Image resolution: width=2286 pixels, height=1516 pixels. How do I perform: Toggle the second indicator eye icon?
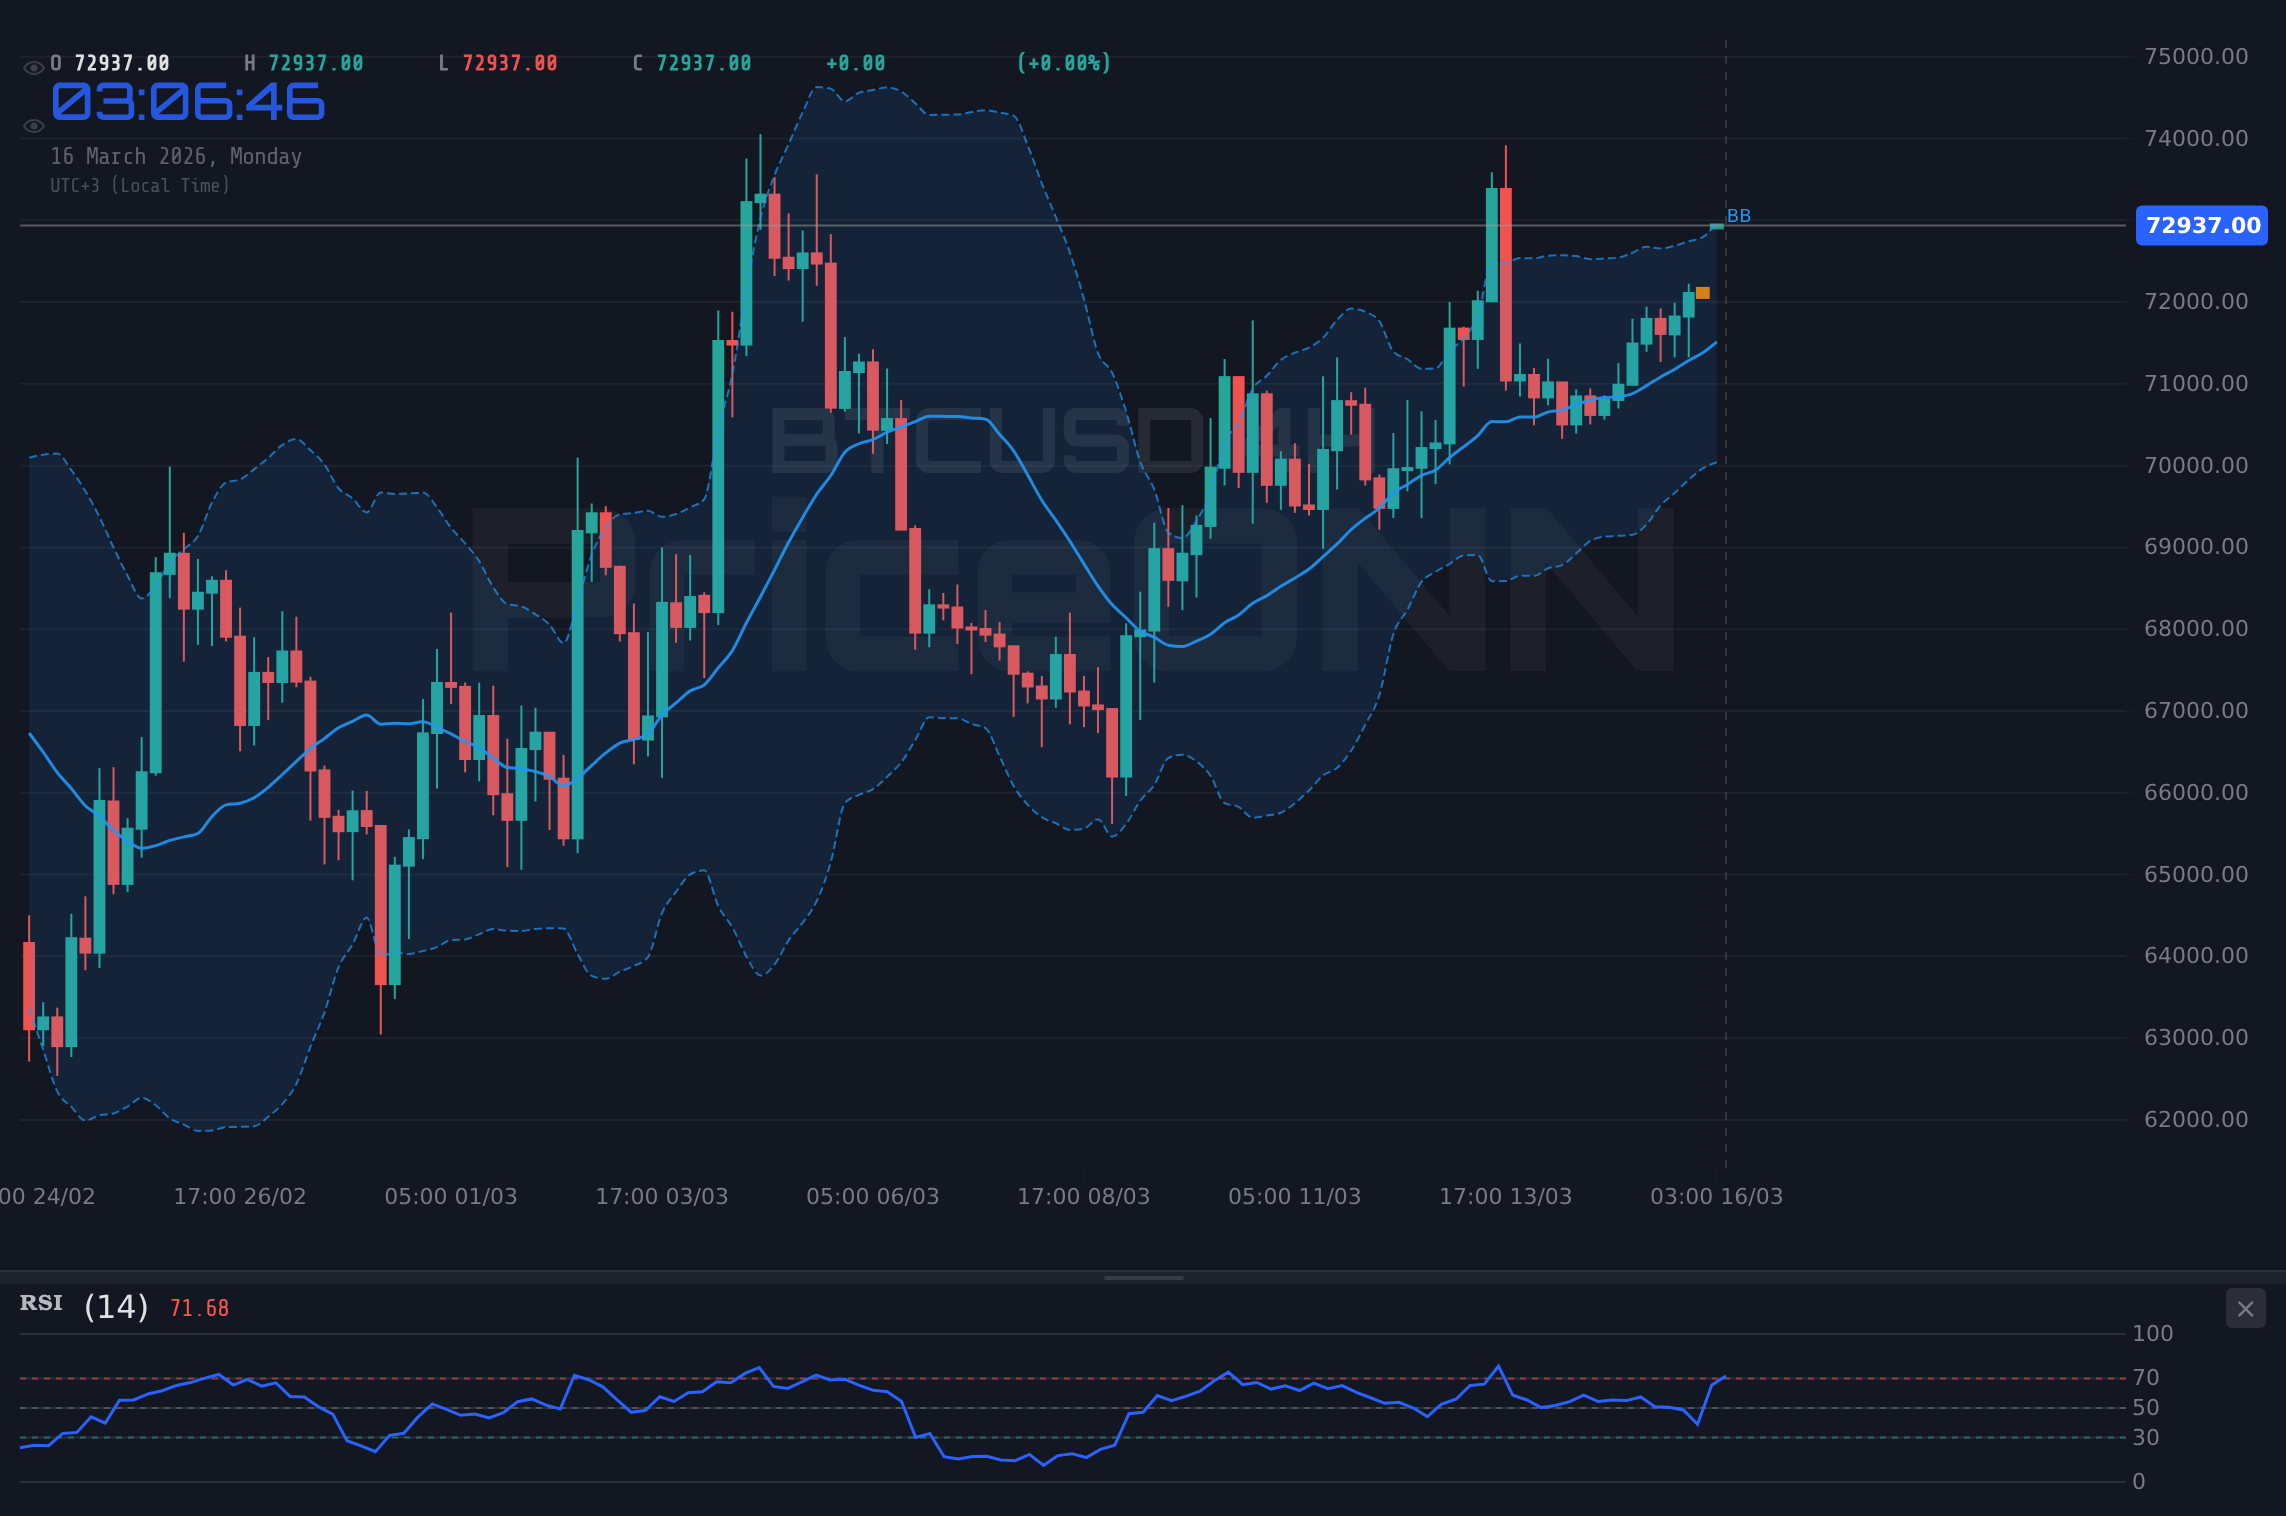[34, 128]
